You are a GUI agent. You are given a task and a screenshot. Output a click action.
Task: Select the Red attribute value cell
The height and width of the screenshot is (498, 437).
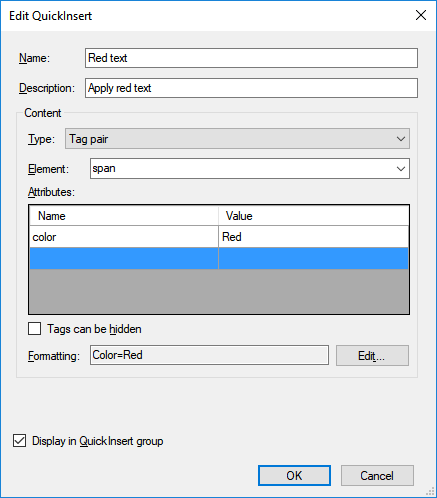313,237
